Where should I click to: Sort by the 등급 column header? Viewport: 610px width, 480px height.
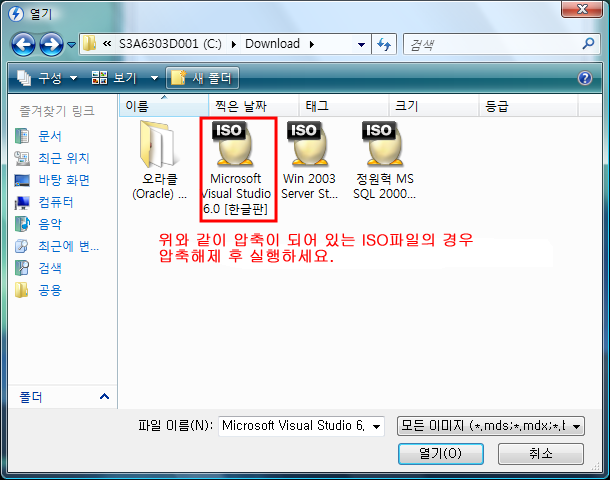[x=528, y=106]
